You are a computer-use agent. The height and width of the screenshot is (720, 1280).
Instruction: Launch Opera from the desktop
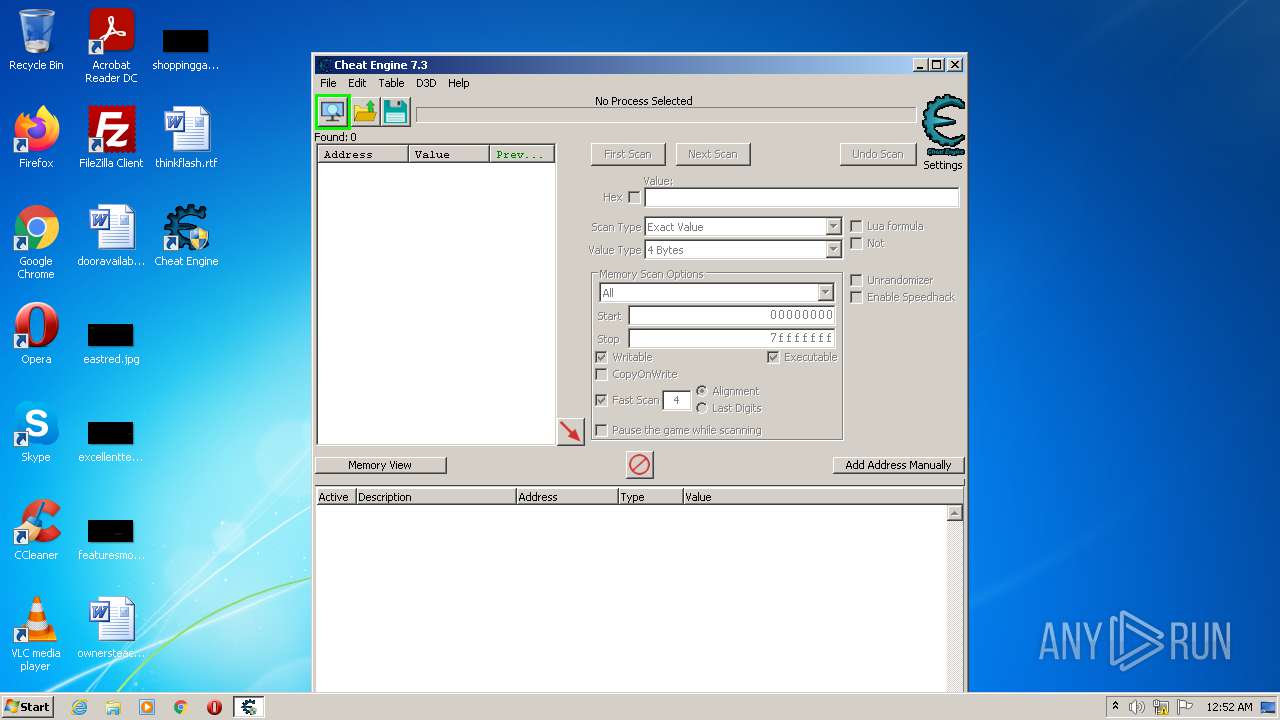(36, 334)
